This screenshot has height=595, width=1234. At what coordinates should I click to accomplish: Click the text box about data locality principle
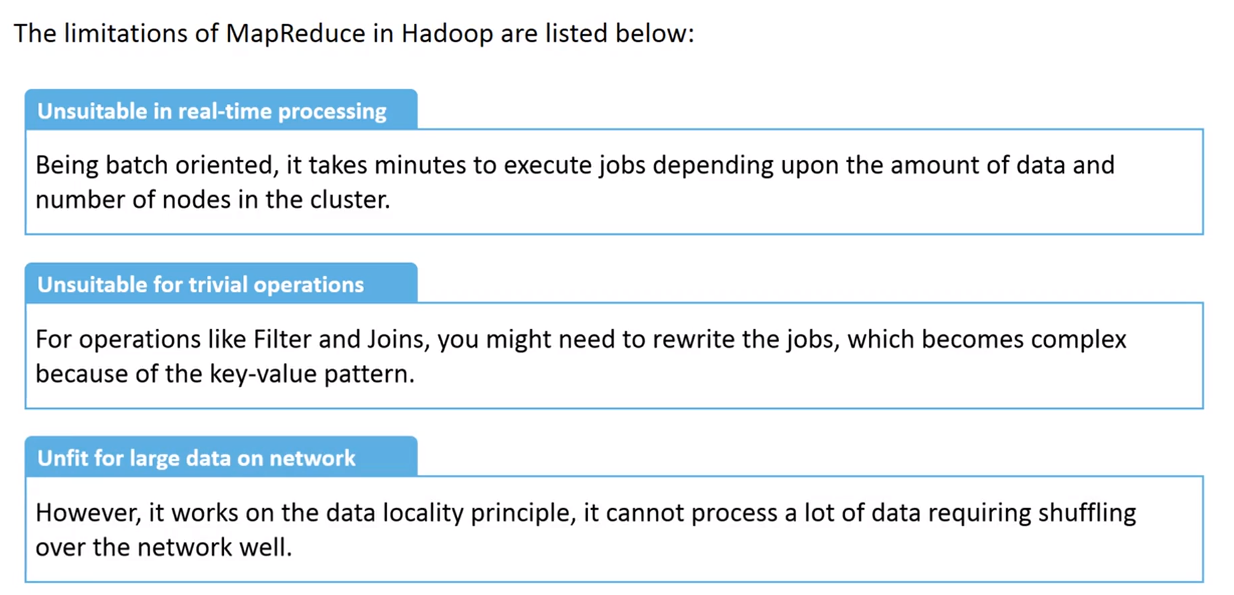(614, 529)
